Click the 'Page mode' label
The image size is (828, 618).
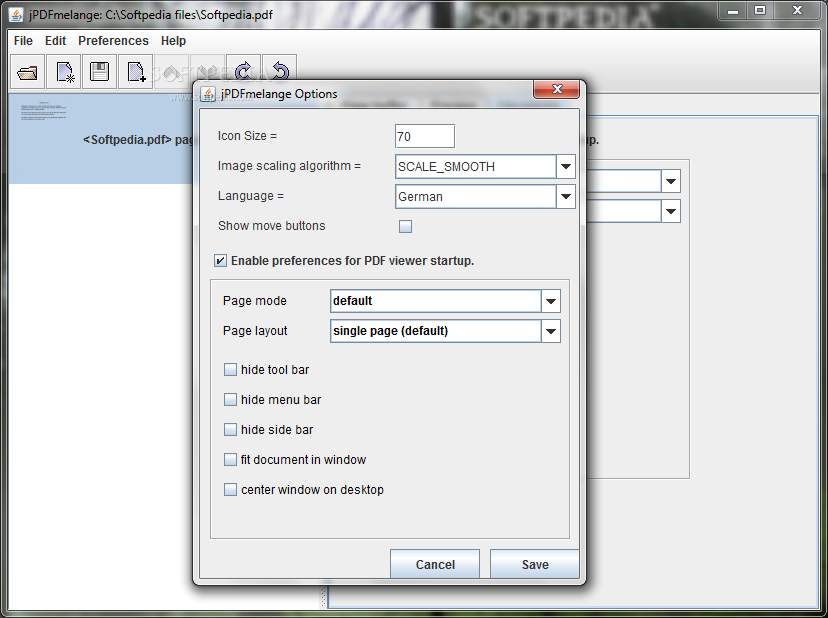(255, 301)
